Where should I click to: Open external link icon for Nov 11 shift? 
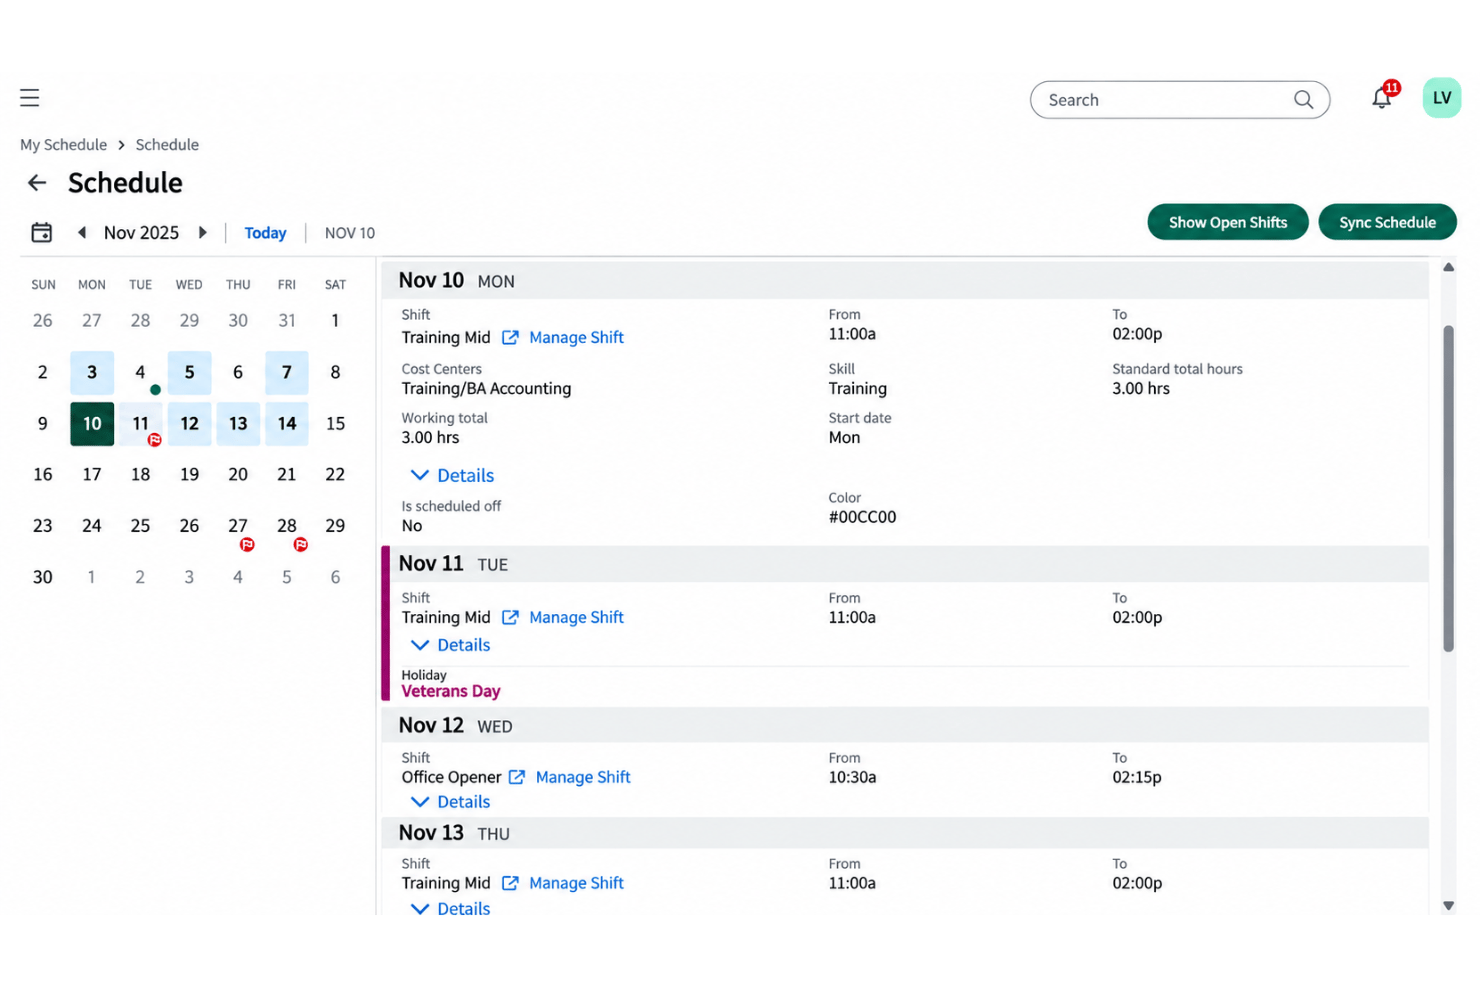tap(510, 617)
